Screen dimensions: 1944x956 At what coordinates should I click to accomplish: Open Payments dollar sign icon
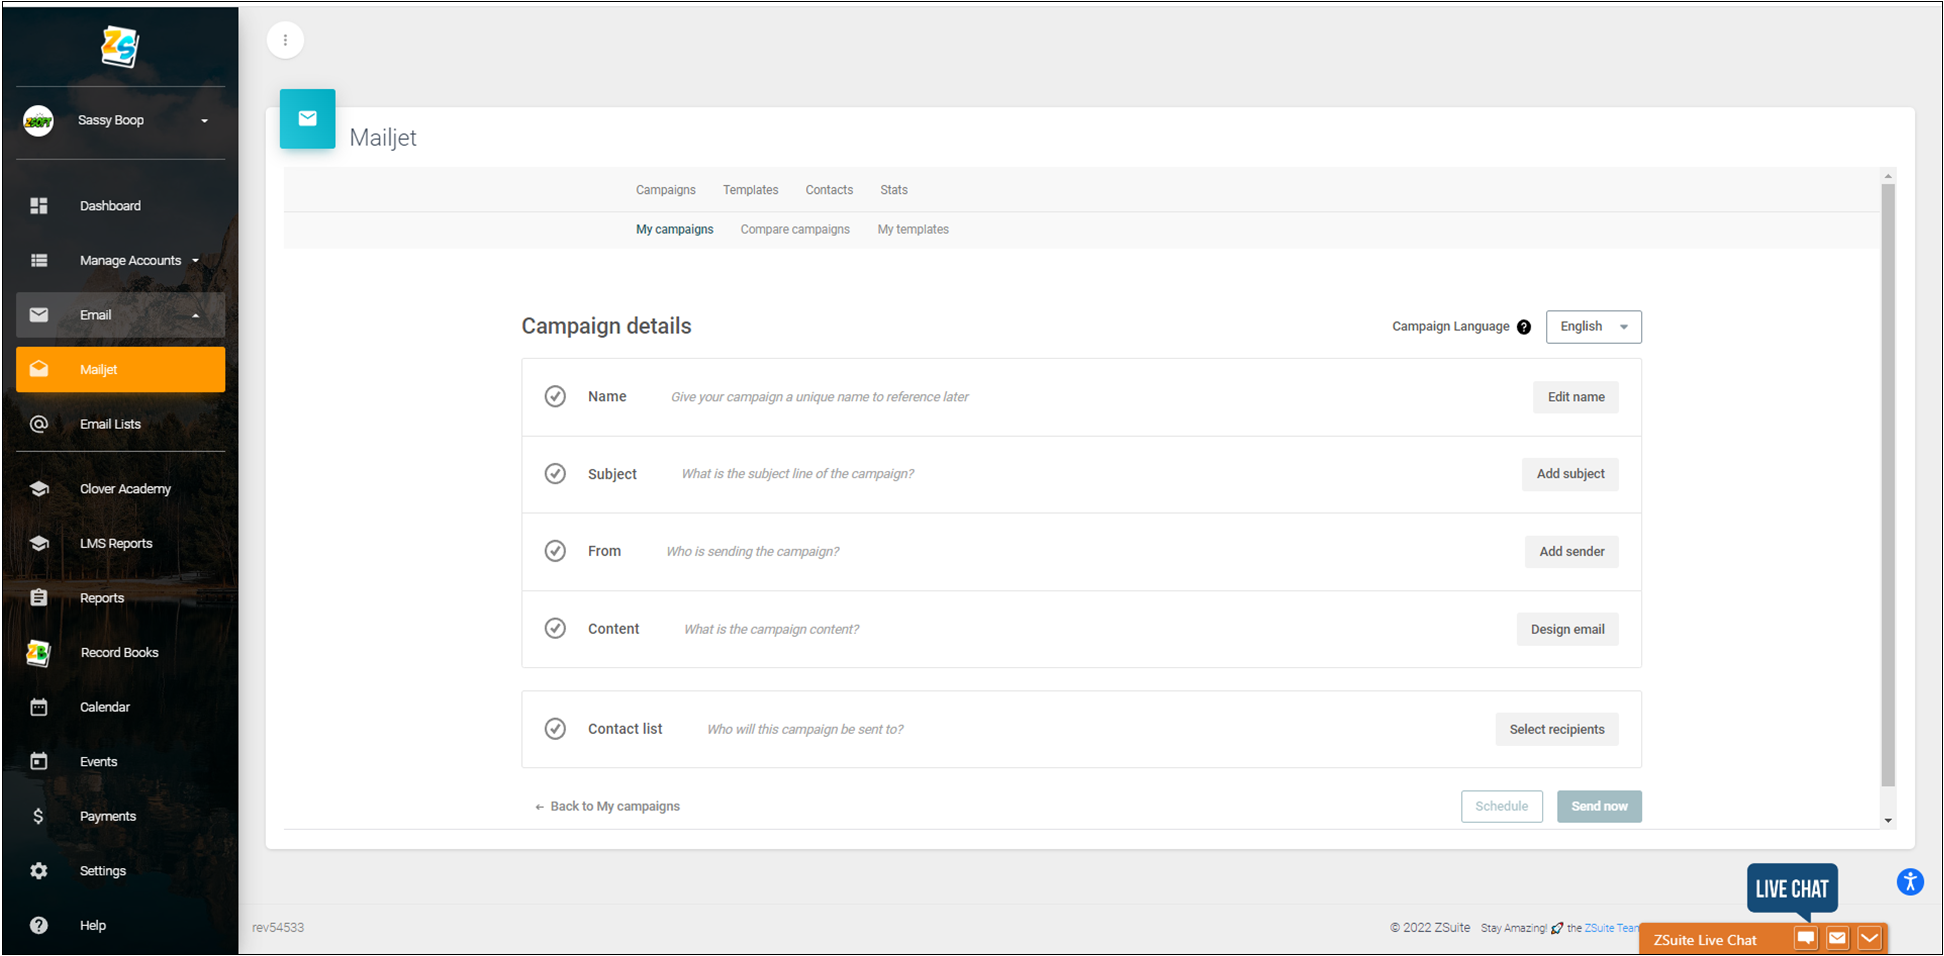[x=38, y=816]
